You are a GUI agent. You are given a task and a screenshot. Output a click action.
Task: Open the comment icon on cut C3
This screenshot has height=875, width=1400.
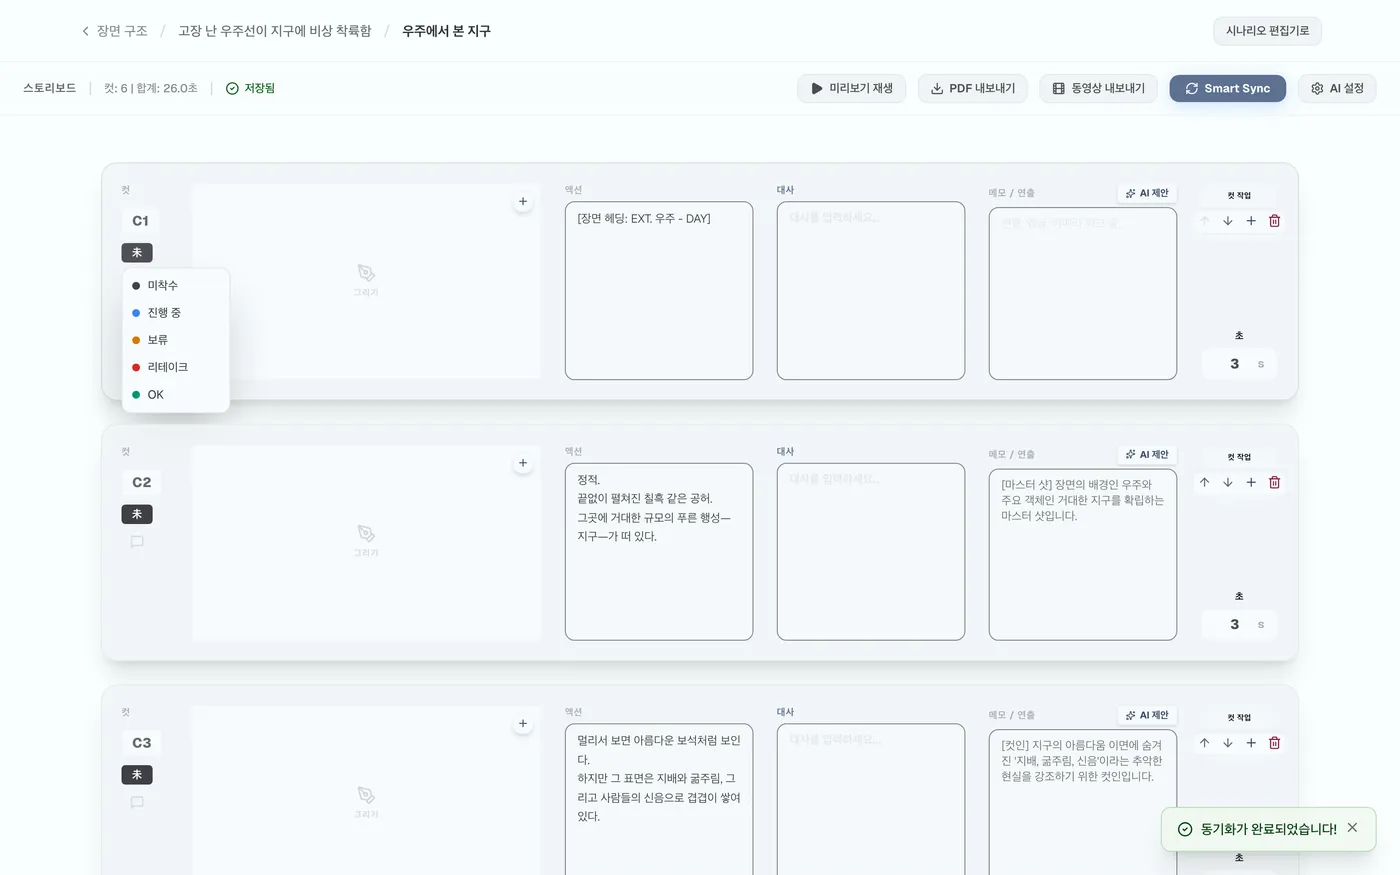tap(137, 802)
